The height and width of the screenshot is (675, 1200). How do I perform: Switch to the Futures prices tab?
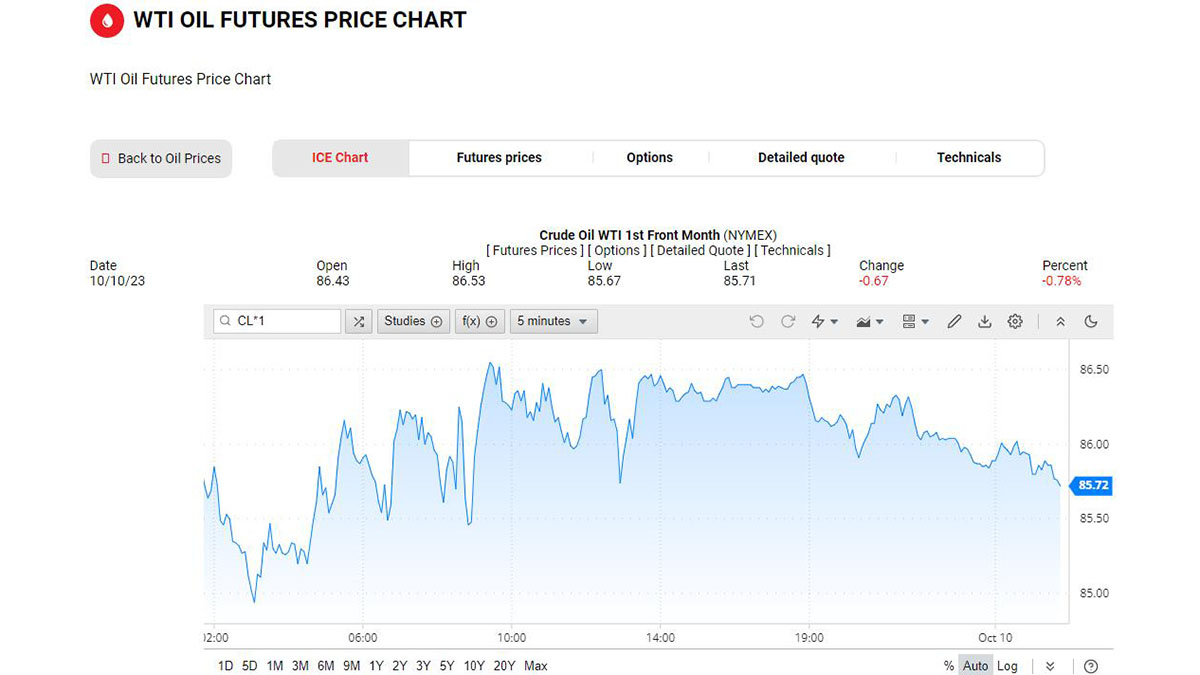tap(499, 158)
